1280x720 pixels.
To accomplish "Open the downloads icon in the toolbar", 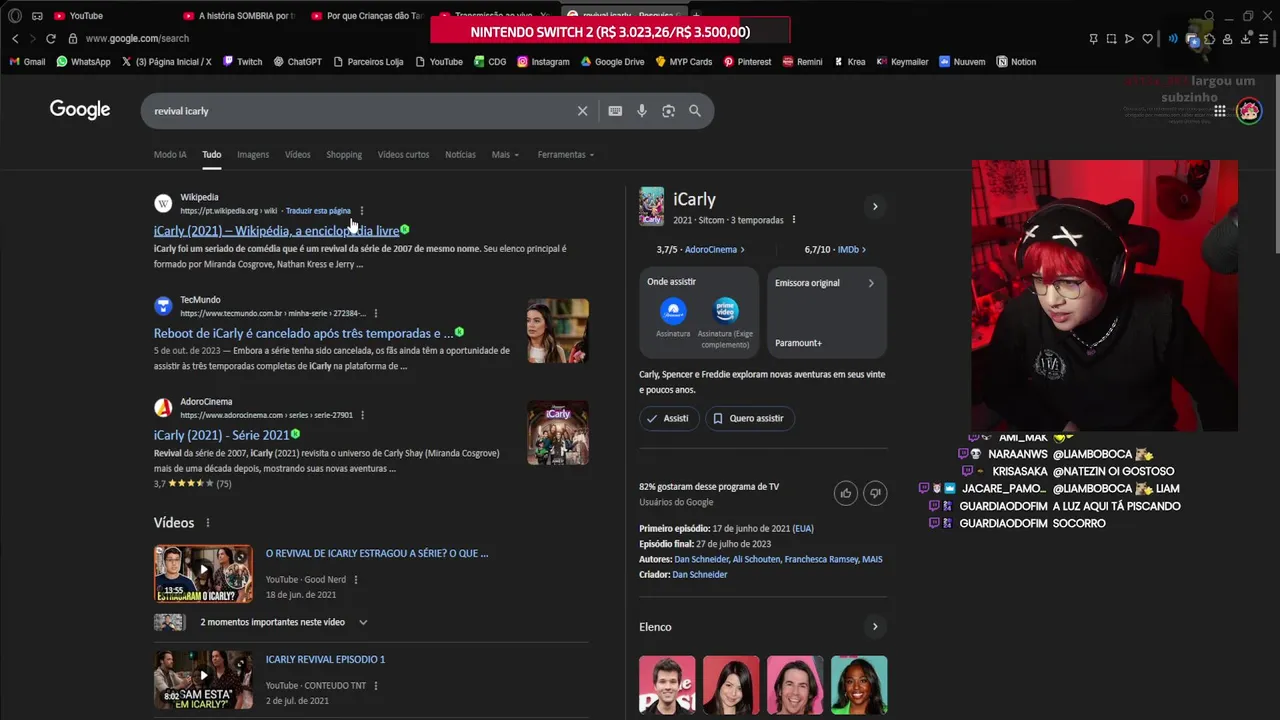I will [x=1246, y=39].
